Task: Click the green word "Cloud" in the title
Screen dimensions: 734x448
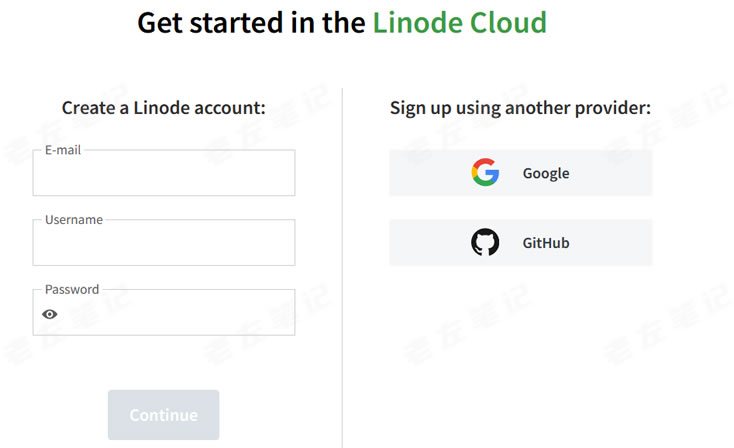Action: pos(511,22)
